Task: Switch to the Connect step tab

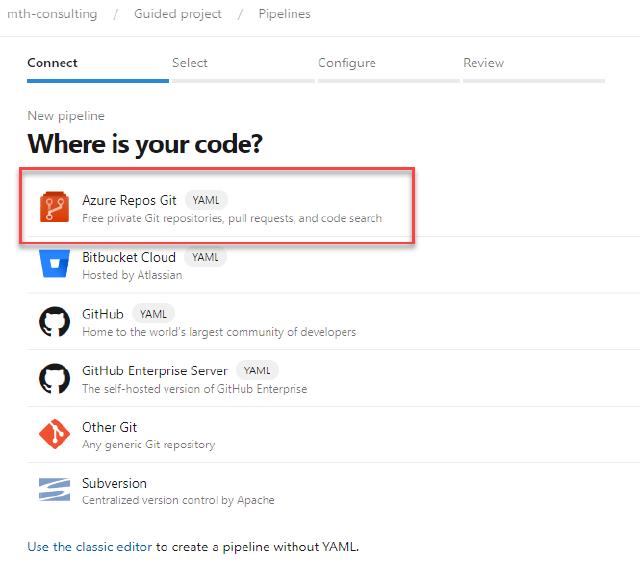Action: pos(52,63)
